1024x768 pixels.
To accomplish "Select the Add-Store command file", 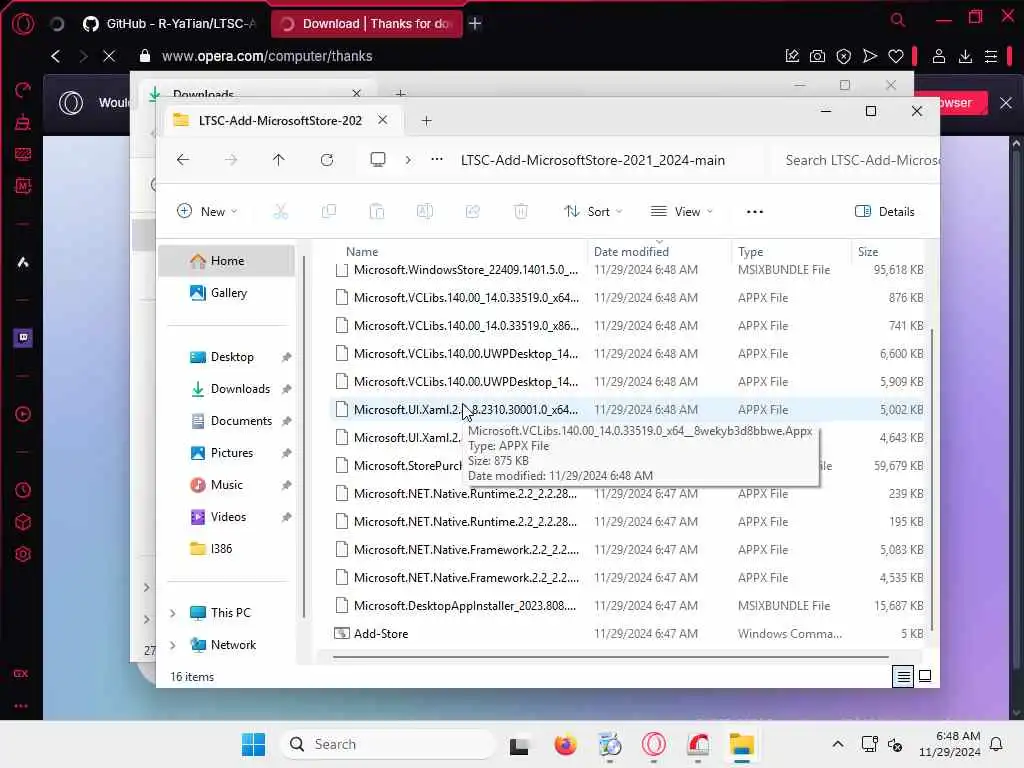I will click(628, 633).
